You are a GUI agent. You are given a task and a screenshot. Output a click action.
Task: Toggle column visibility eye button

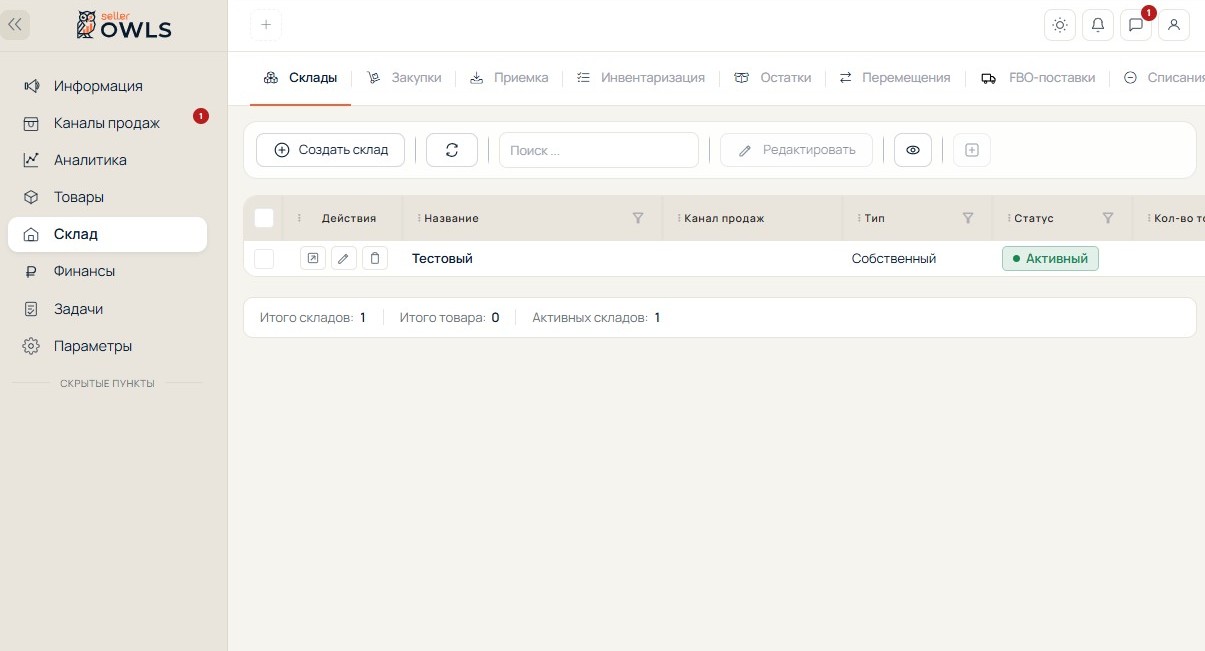tap(913, 150)
